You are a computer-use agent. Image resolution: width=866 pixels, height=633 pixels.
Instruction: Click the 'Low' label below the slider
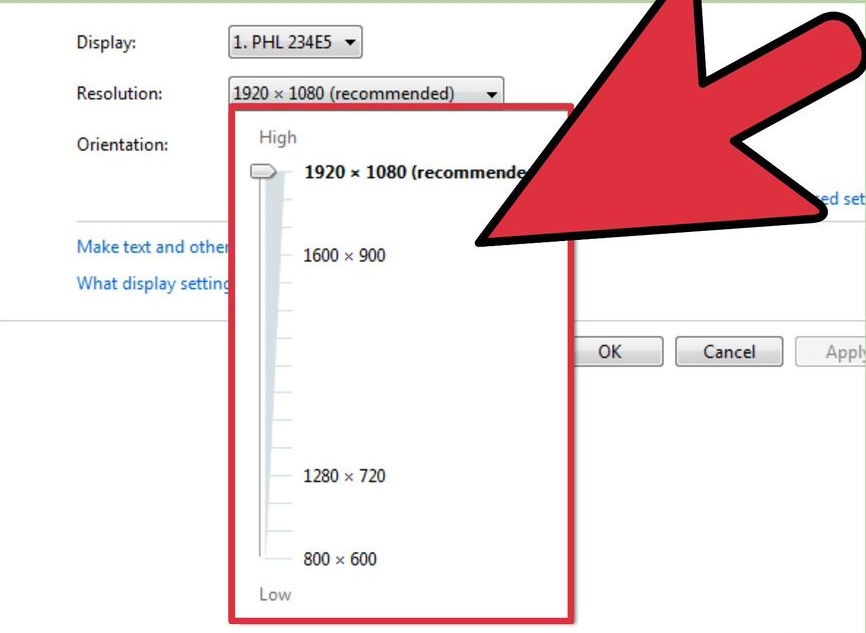[275, 594]
